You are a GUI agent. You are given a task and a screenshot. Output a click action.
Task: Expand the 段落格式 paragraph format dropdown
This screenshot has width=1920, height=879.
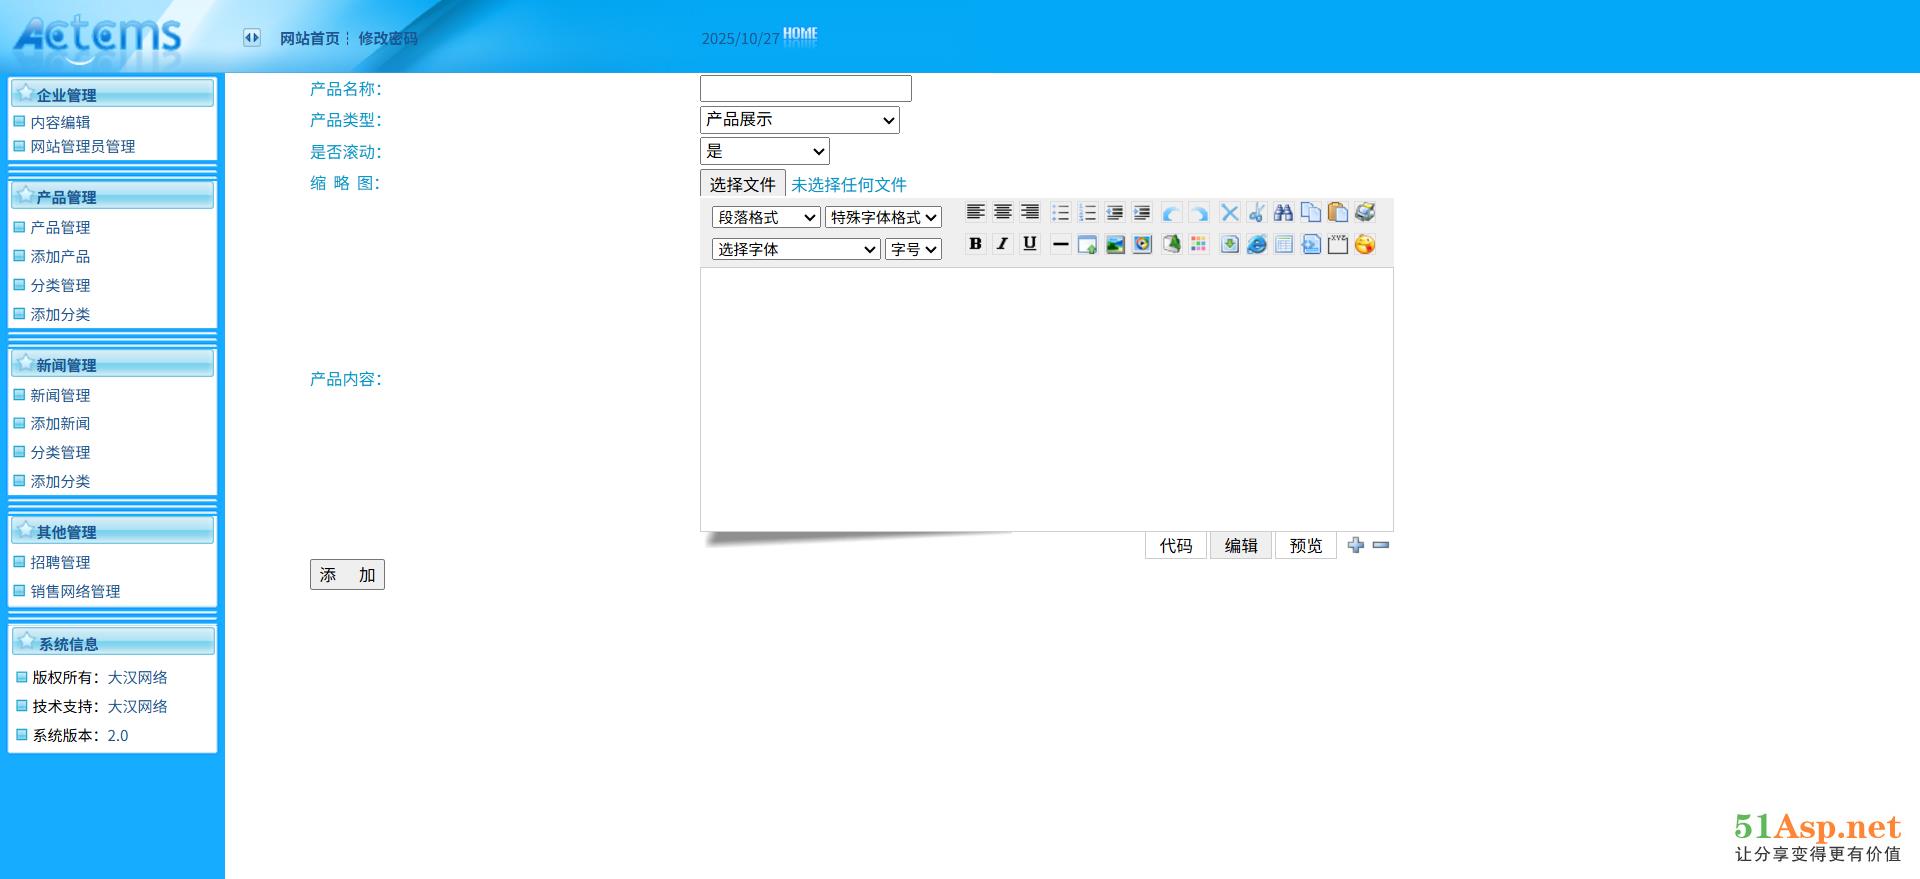point(766,217)
